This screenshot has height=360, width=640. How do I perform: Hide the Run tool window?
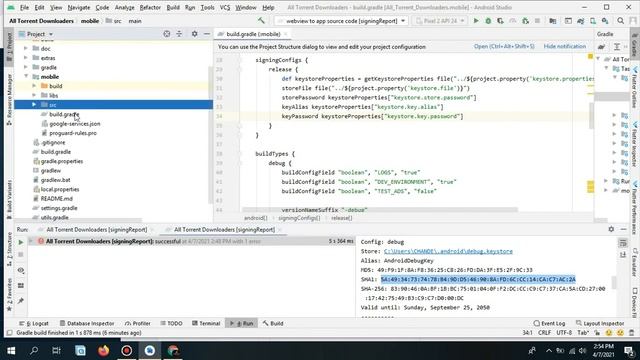tap(623, 229)
